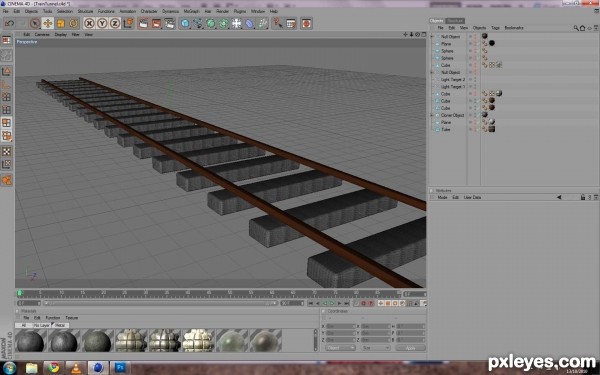Select the Cloner Object row
The width and height of the screenshot is (600, 375).
(x=452, y=115)
